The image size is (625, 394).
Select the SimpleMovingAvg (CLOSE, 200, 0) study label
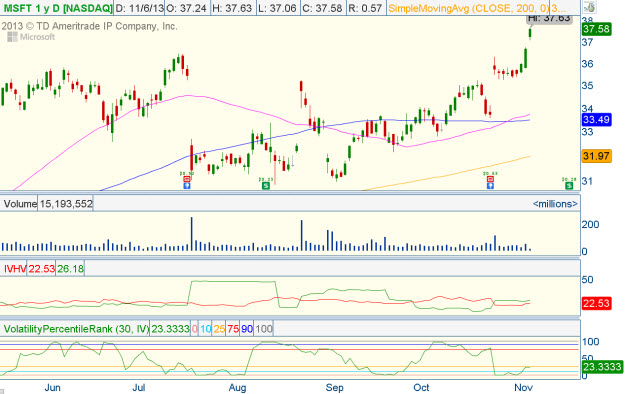[x=468, y=8]
